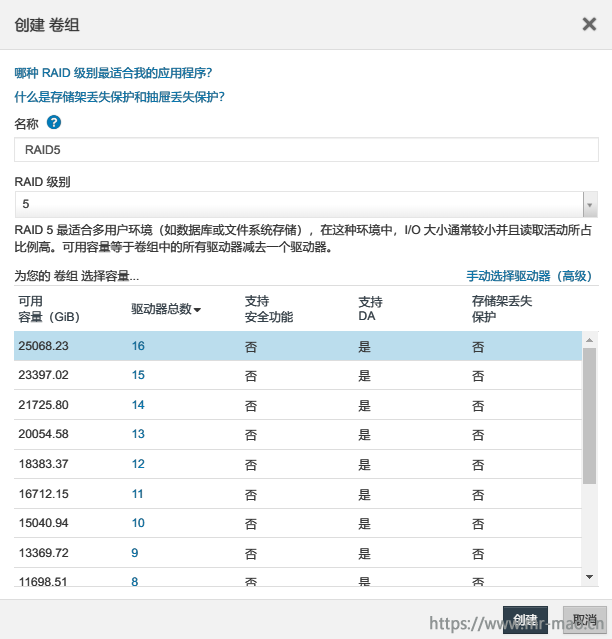The image size is (612, 639).
Task: Close the Create Volume Group dialog
Action: tap(589, 24)
